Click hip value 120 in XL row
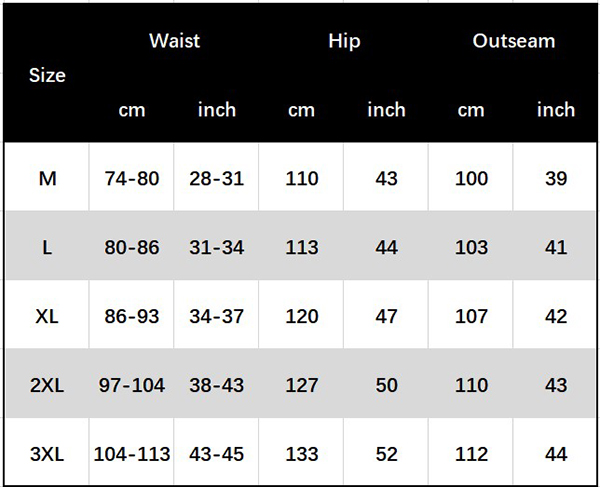The width and height of the screenshot is (600, 487). [301, 316]
